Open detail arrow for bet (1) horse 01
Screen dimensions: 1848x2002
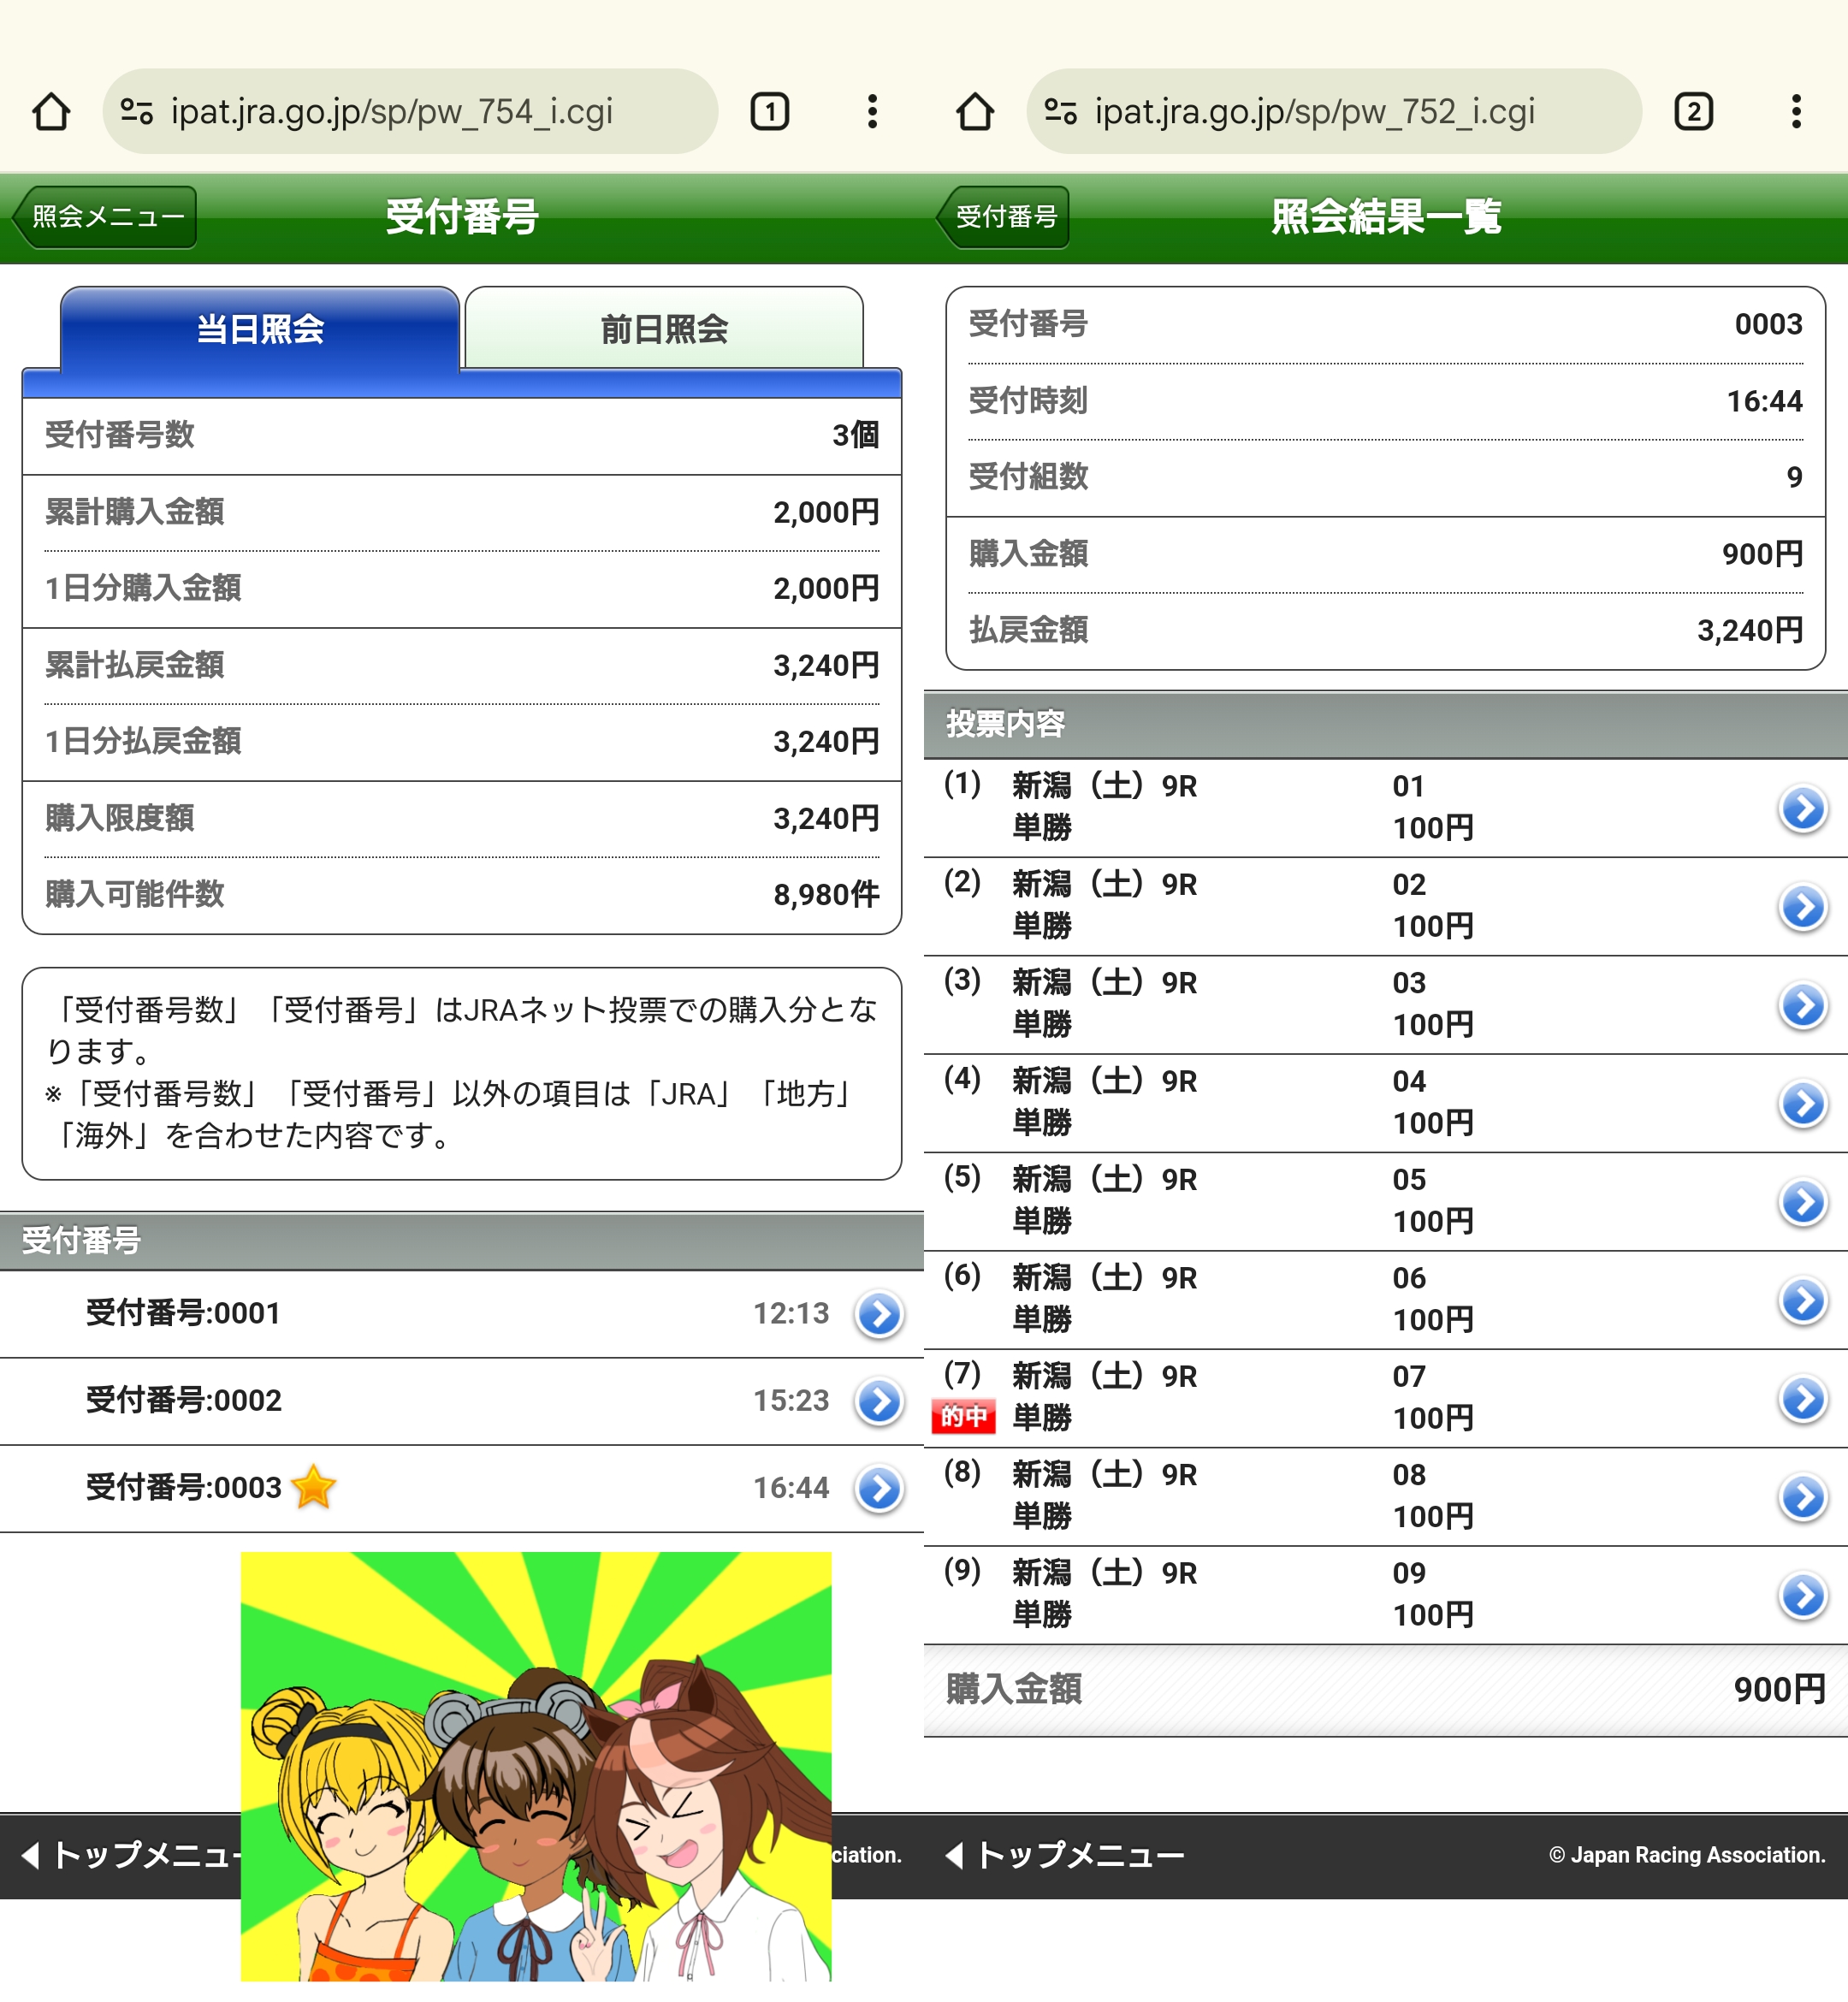1803,808
